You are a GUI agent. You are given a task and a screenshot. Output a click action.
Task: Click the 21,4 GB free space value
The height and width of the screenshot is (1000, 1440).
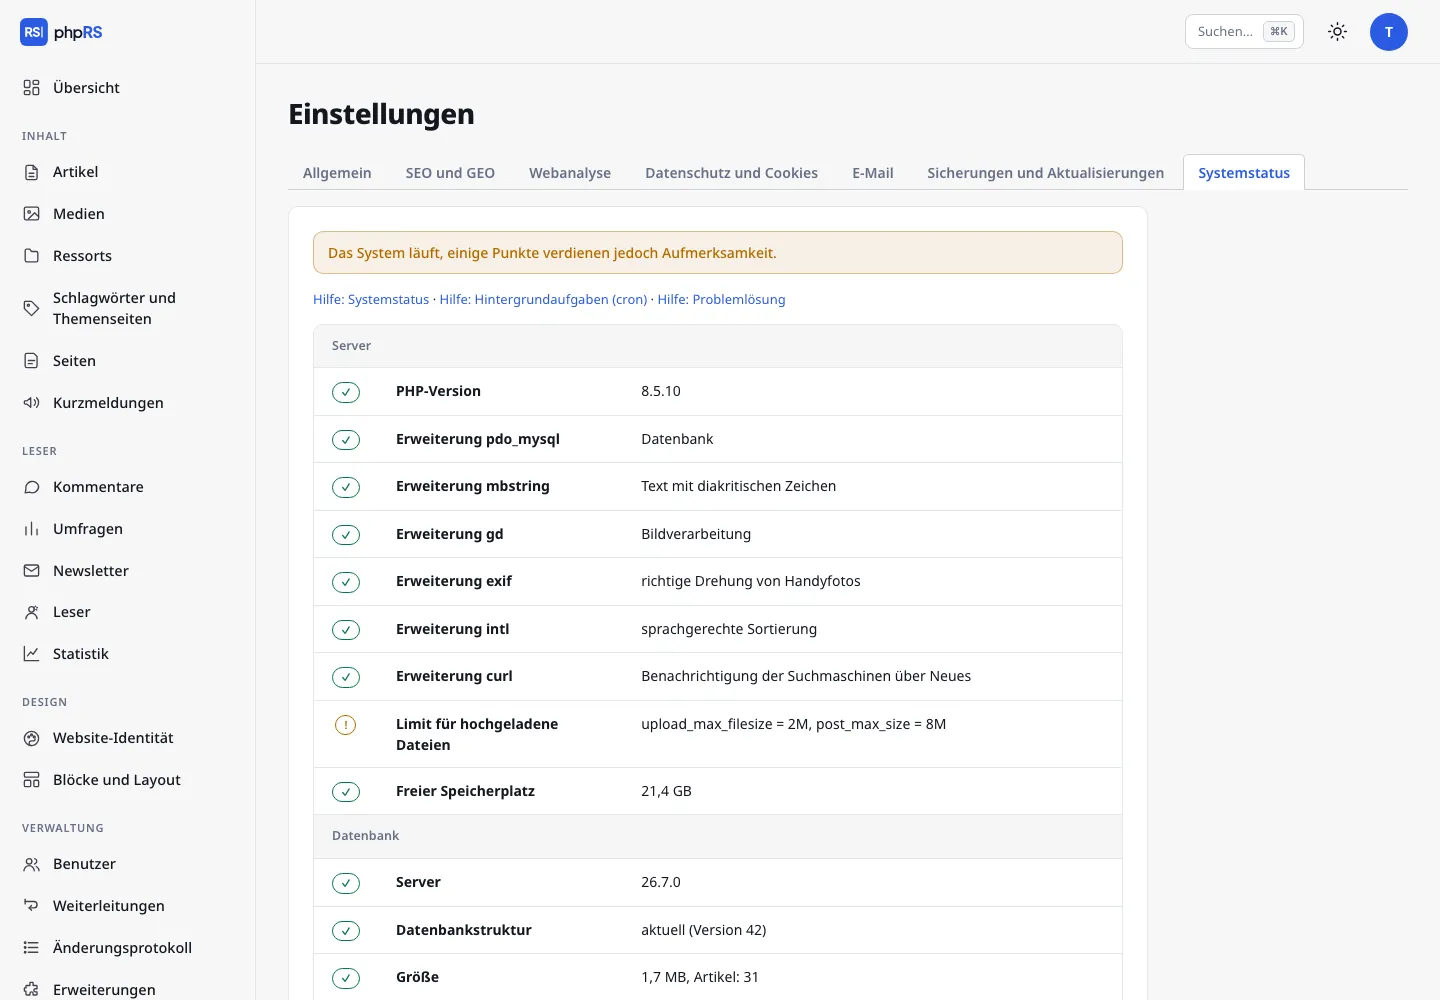(667, 791)
